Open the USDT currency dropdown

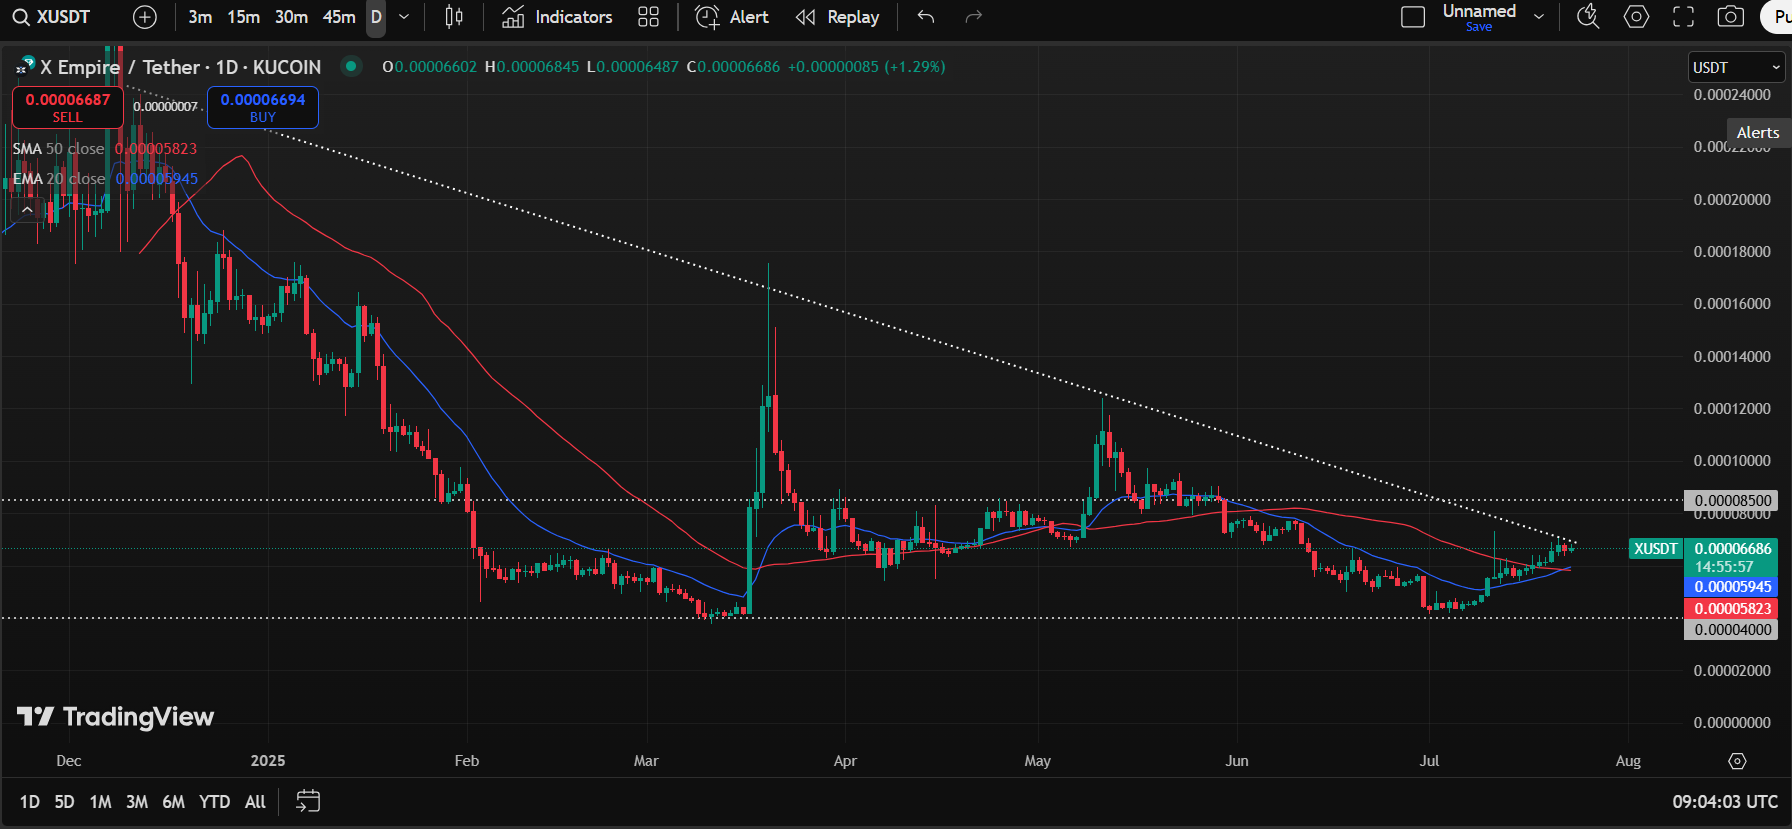pos(1736,67)
